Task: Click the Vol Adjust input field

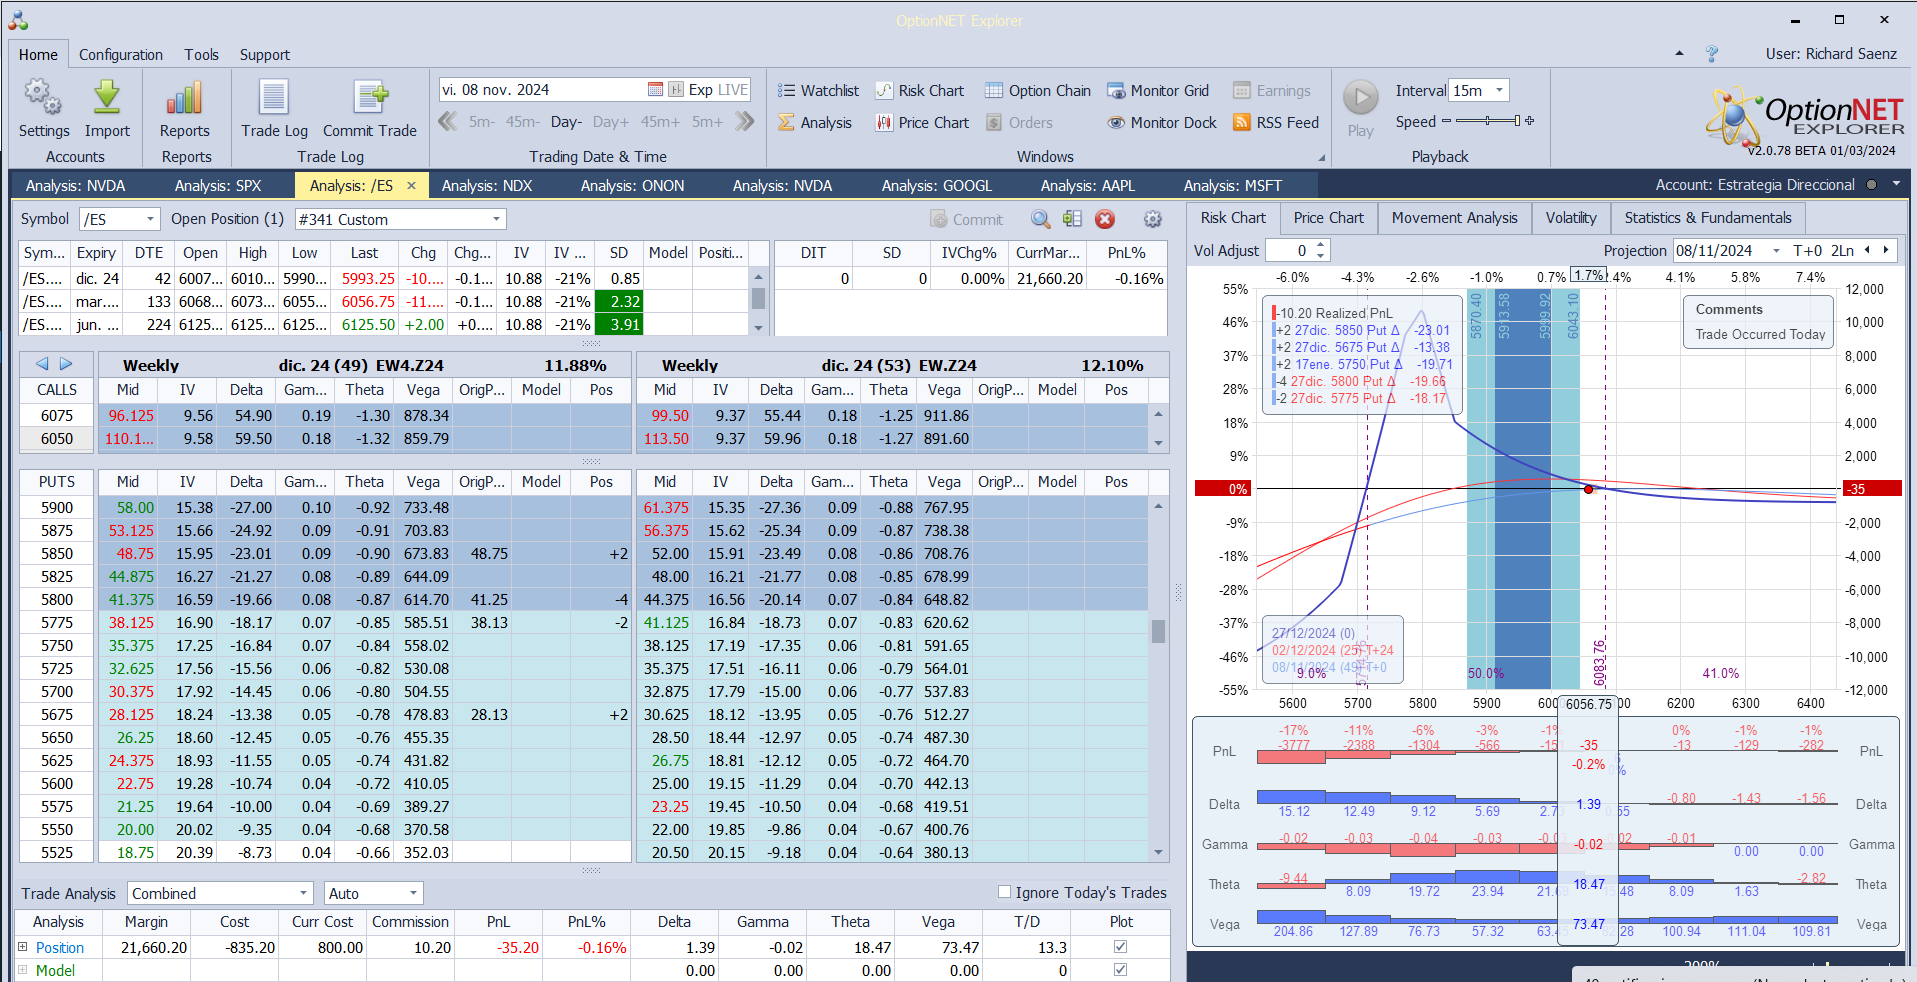Action: pyautogui.click(x=1290, y=251)
